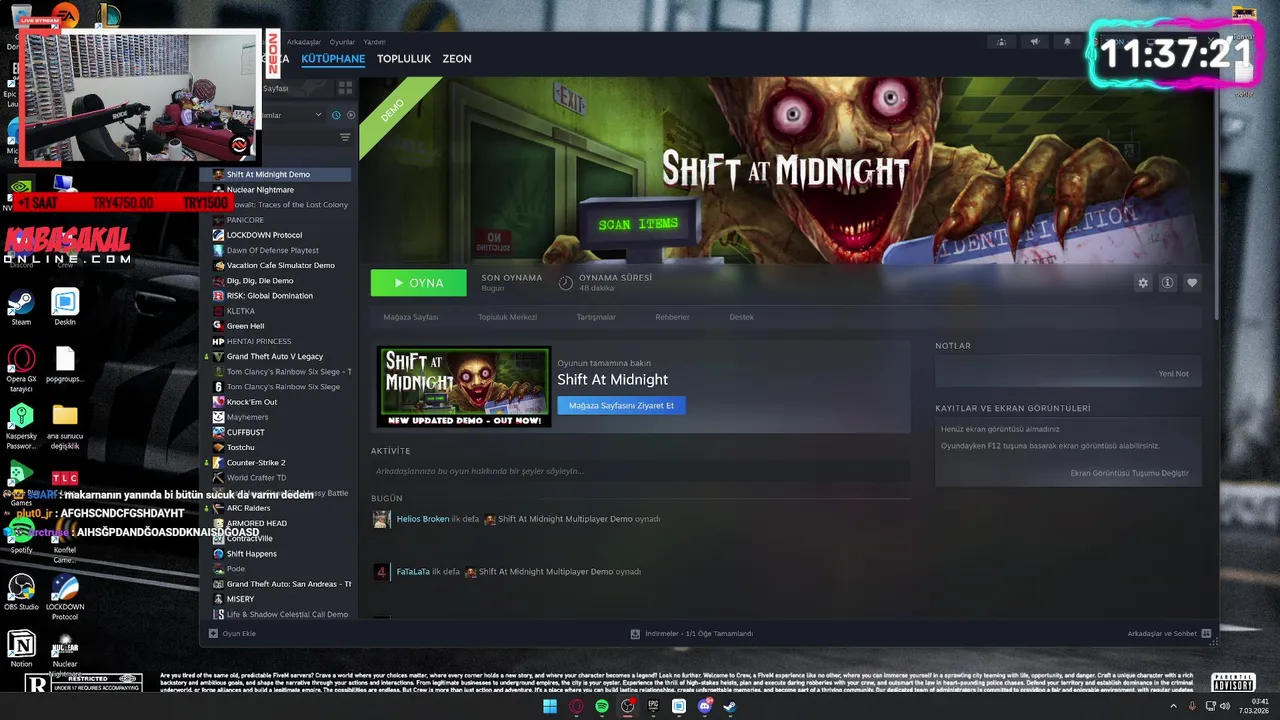This screenshot has height=720, width=1280.
Task: Open Kaspersky Password desktop shortcut
Action: [21, 426]
